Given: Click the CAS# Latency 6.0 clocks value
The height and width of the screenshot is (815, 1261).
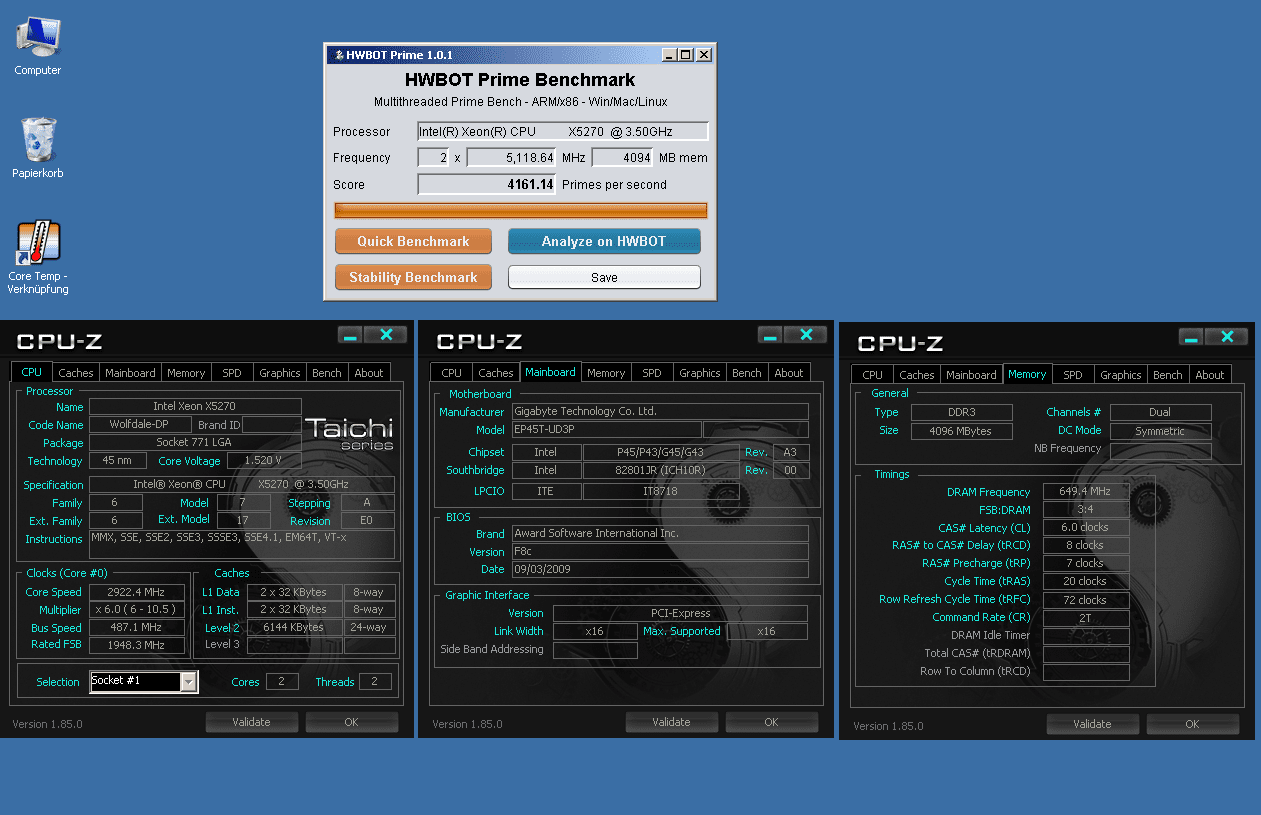Looking at the screenshot, I should tap(1086, 527).
